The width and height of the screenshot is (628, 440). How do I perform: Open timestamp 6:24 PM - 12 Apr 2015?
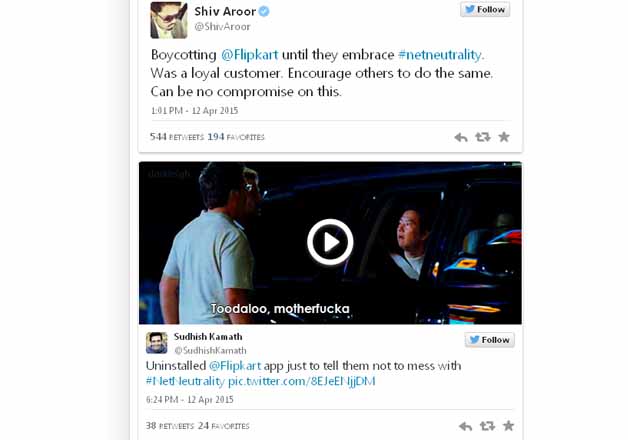(x=190, y=400)
